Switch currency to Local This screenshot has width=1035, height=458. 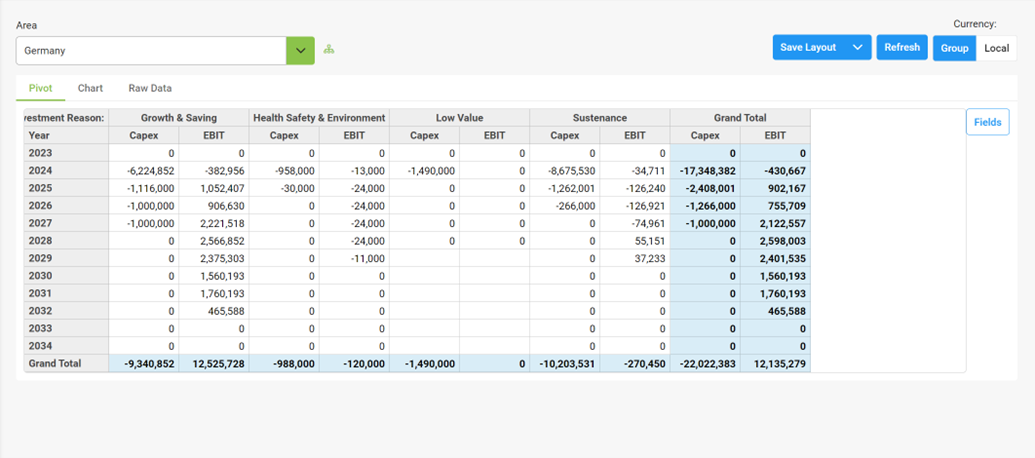(996, 48)
